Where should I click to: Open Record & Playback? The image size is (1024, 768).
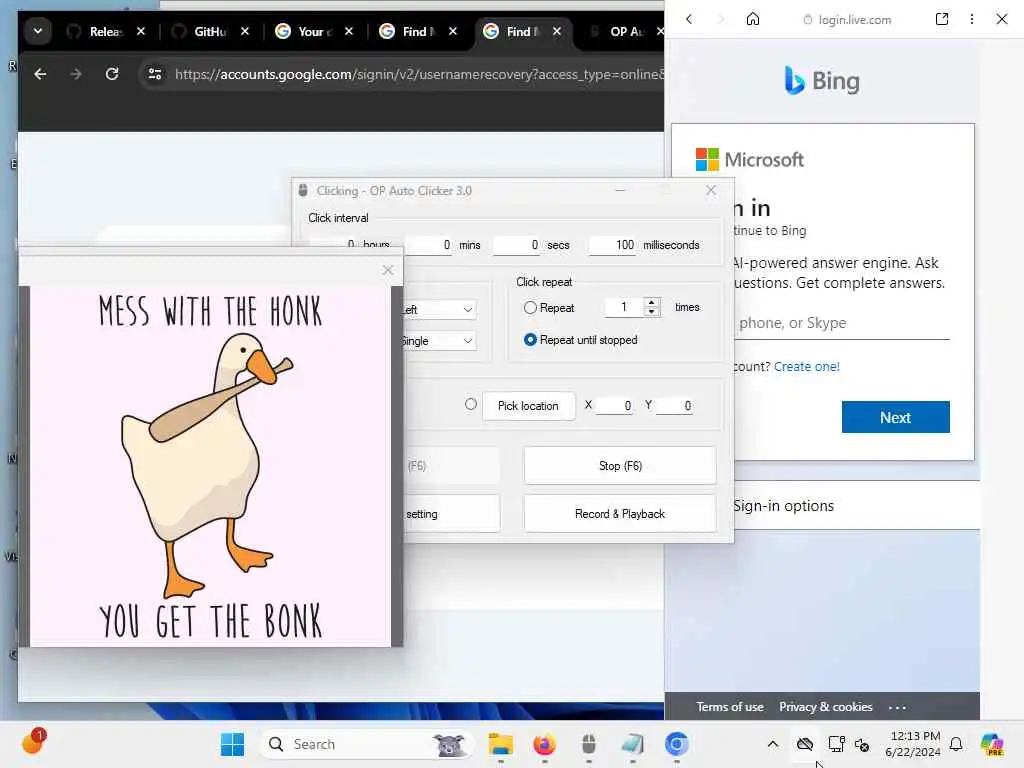[620, 514]
